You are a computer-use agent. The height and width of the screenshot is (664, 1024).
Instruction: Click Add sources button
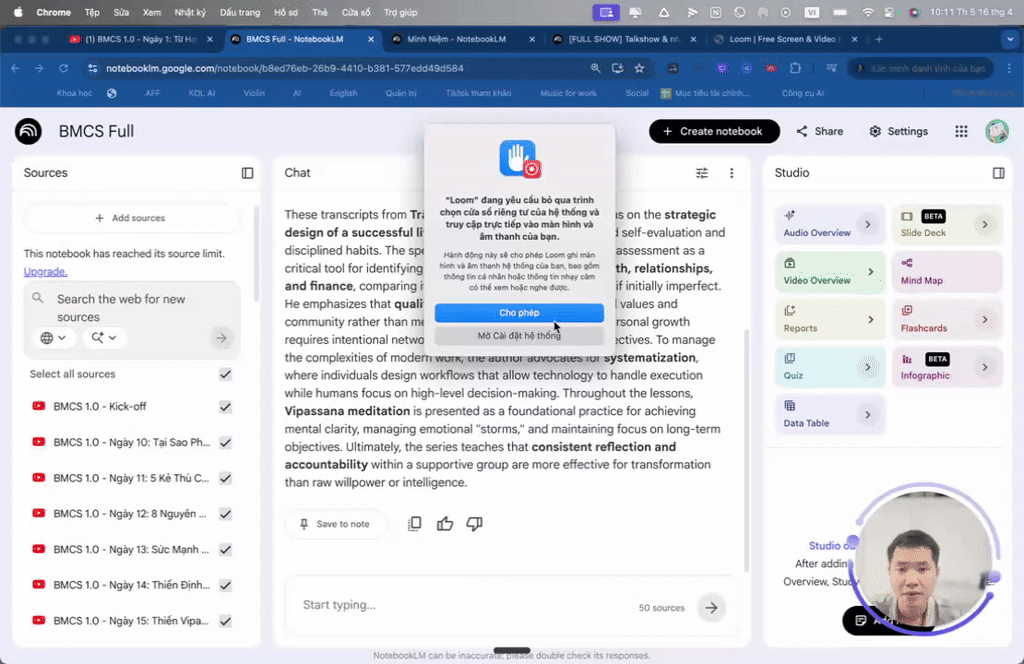click(131, 218)
